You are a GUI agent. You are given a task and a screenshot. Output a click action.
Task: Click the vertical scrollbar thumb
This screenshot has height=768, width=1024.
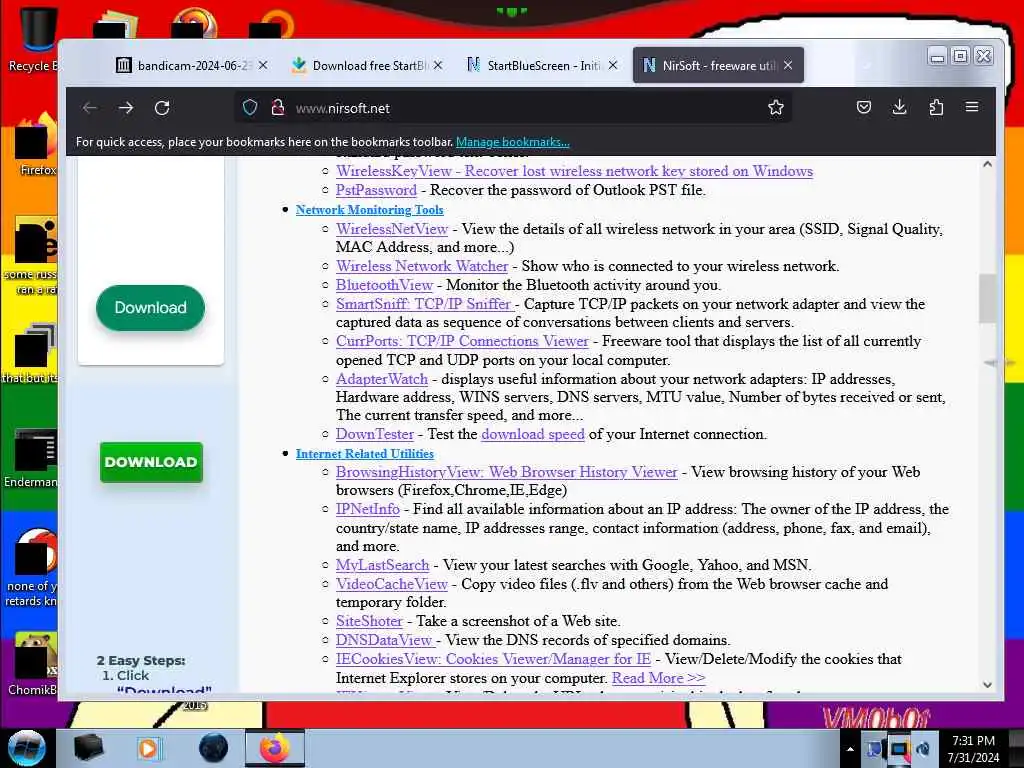[987, 298]
